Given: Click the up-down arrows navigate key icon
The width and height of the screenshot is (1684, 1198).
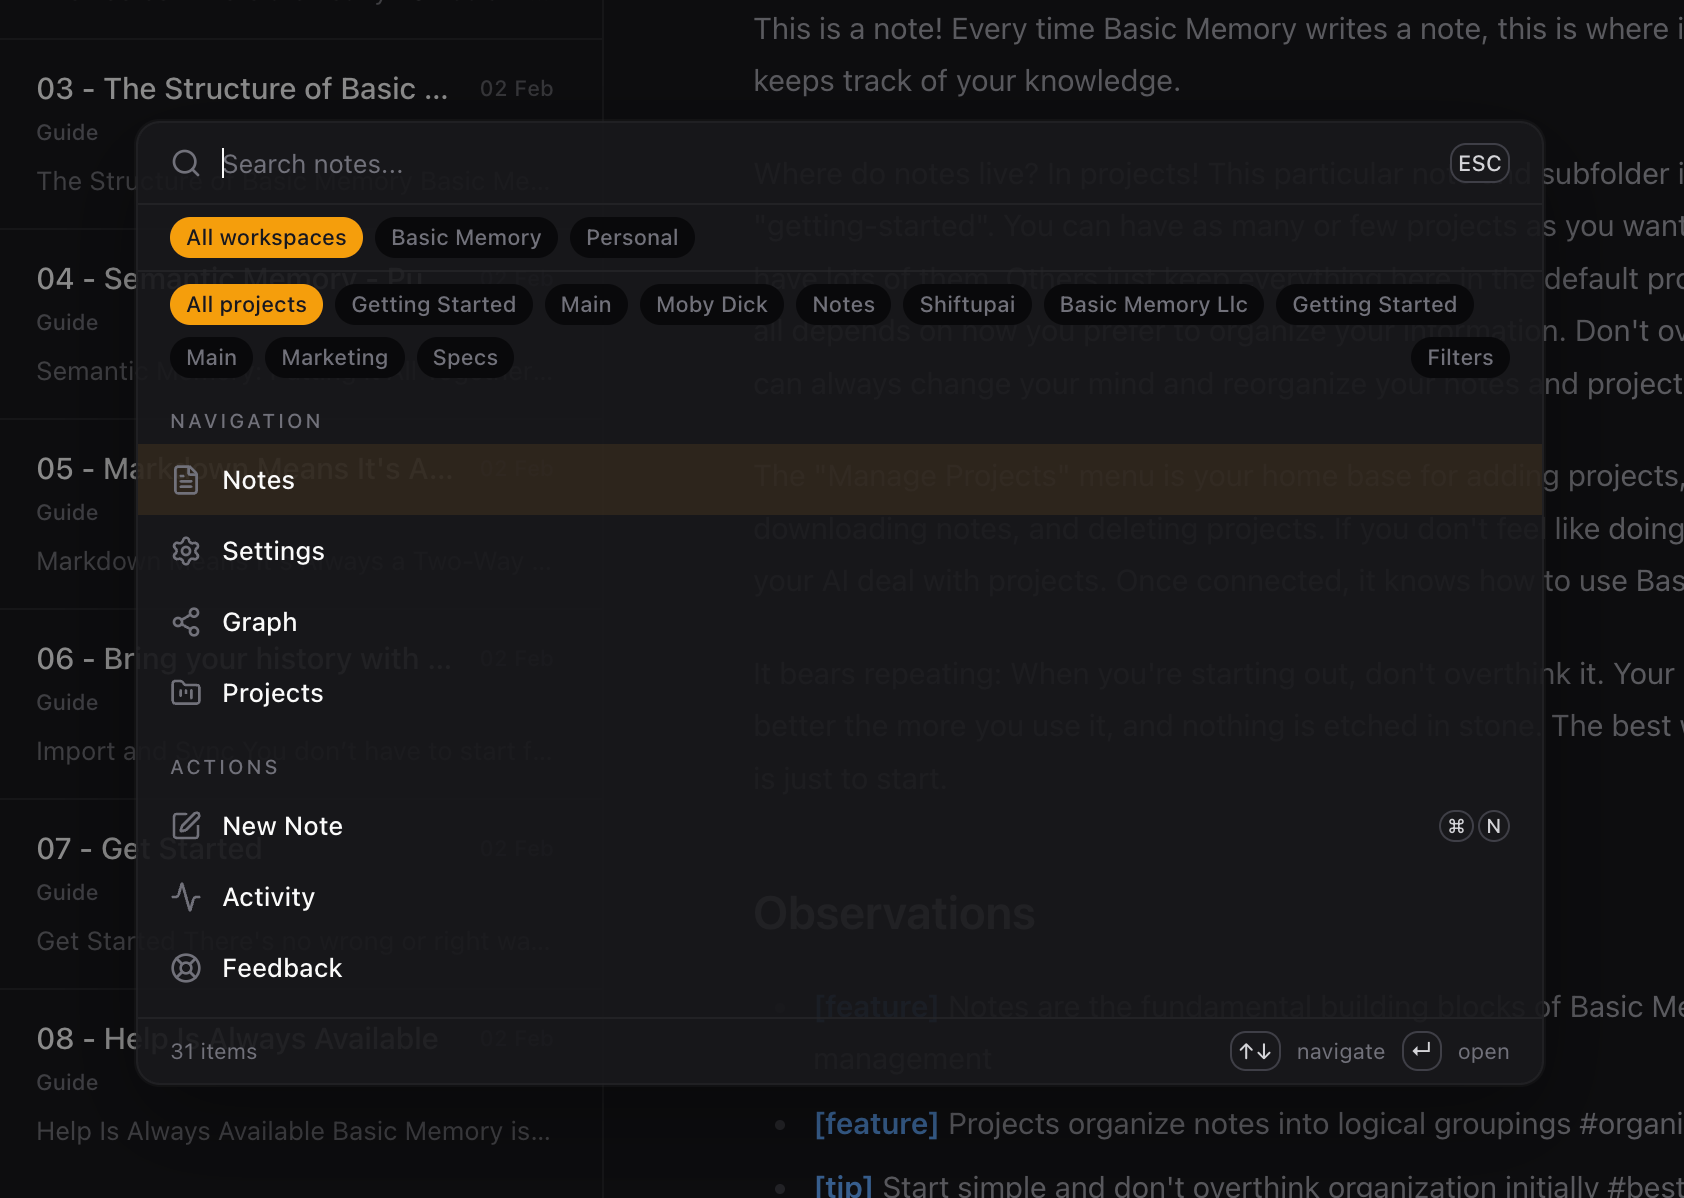Looking at the screenshot, I should tap(1255, 1051).
